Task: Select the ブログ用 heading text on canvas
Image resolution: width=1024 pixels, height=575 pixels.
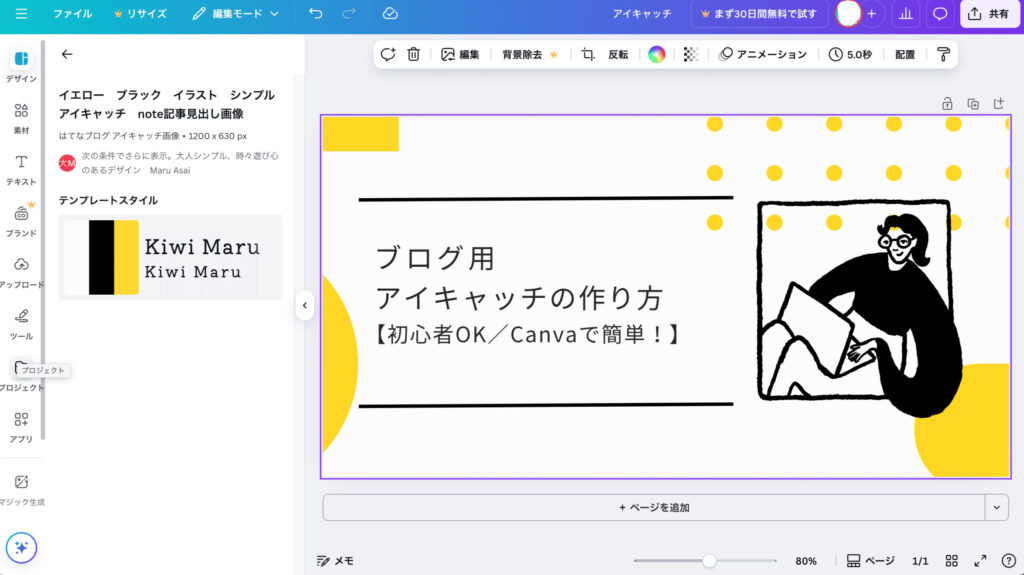Action: coord(434,258)
